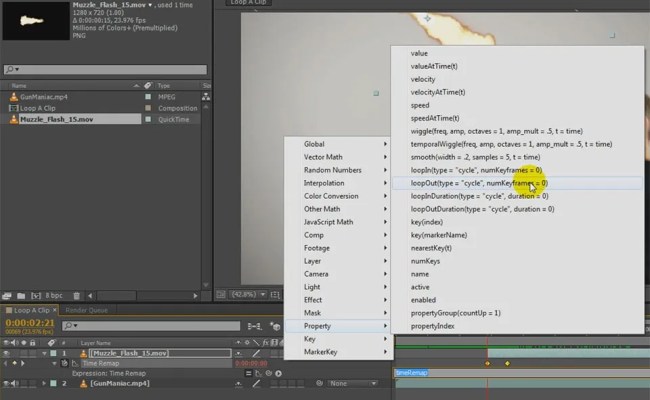Expand the GunManiac.mp4 layer twirl
650x400 pixels.
(44, 383)
